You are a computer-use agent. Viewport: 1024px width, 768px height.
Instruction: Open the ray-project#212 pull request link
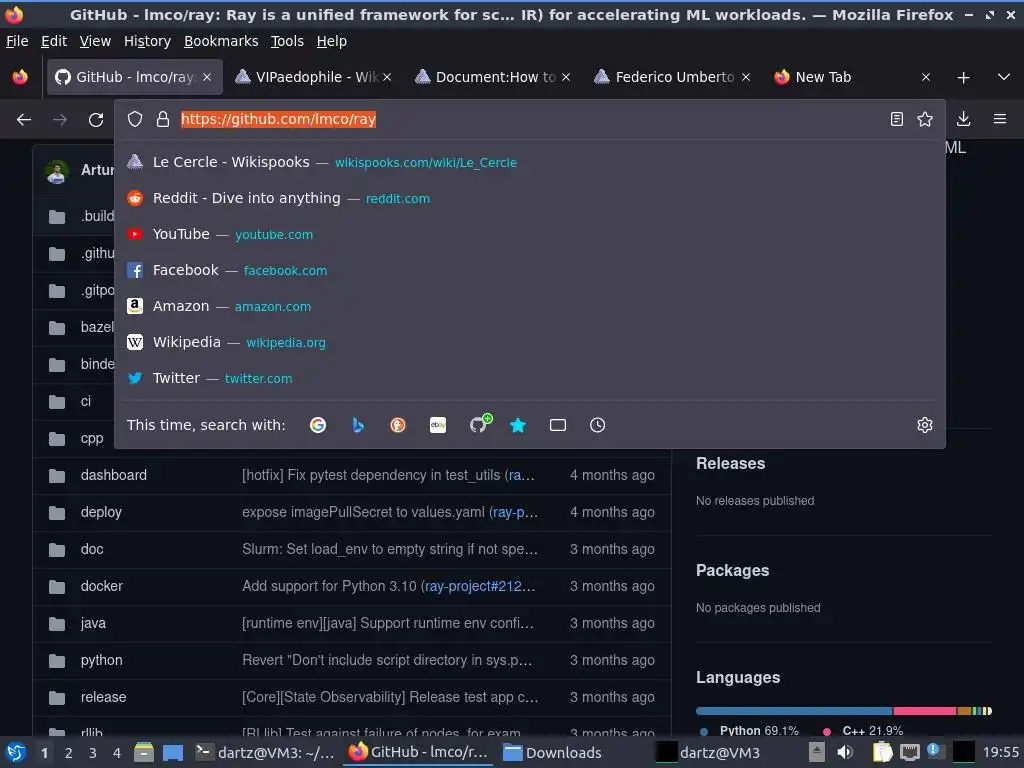click(480, 586)
